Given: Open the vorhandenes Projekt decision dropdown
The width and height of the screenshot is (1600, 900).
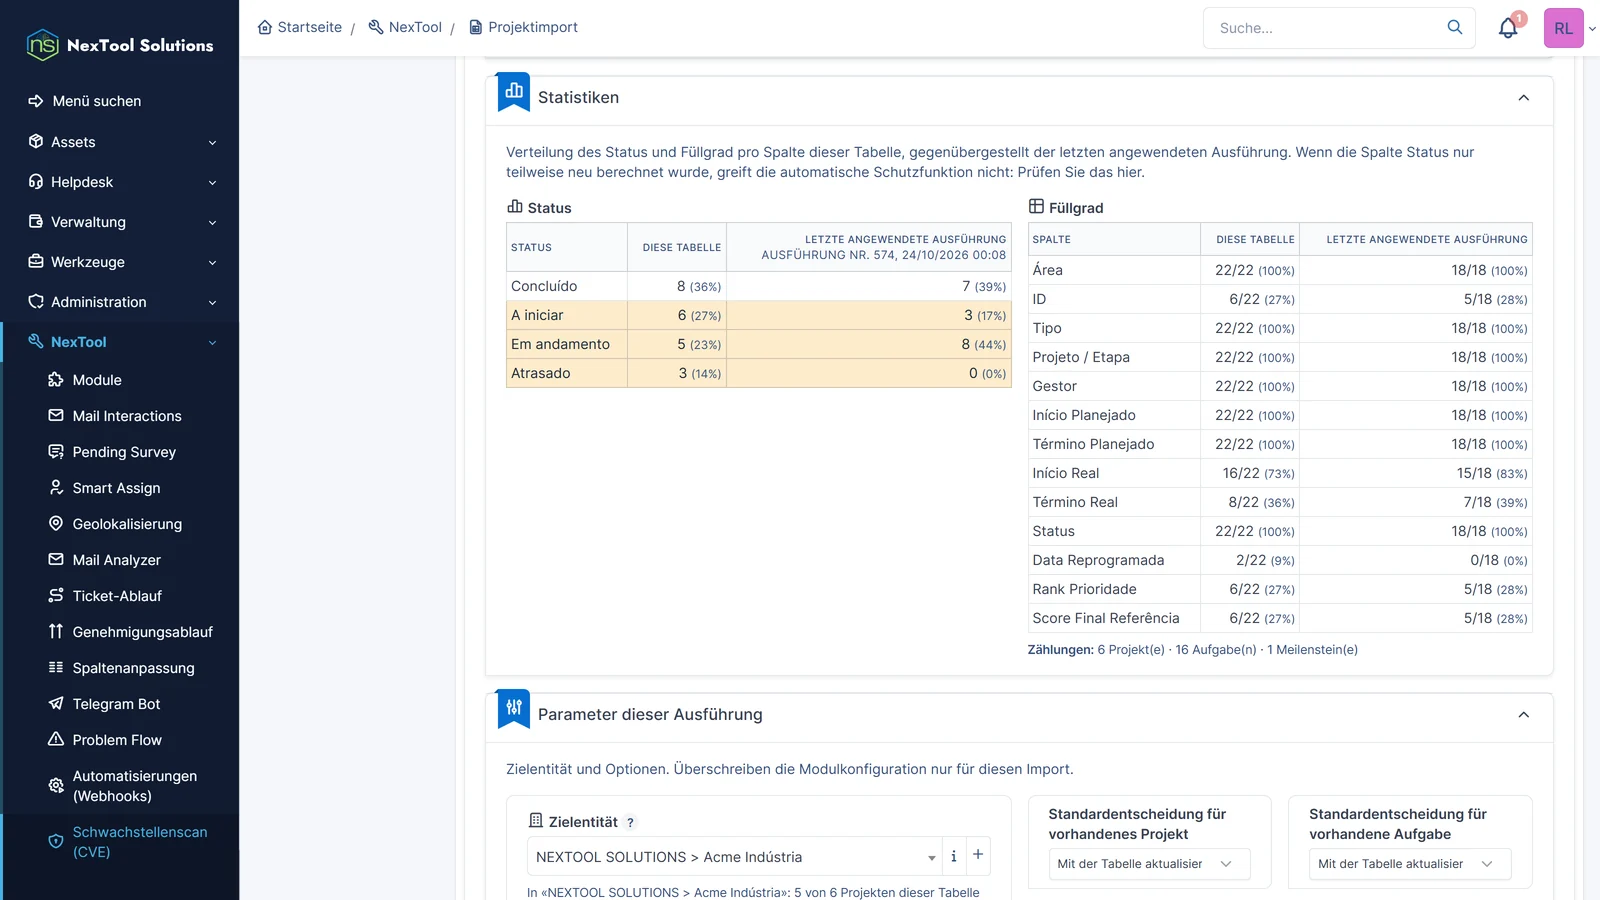Looking at the screenshot, I should (1149, 864).
